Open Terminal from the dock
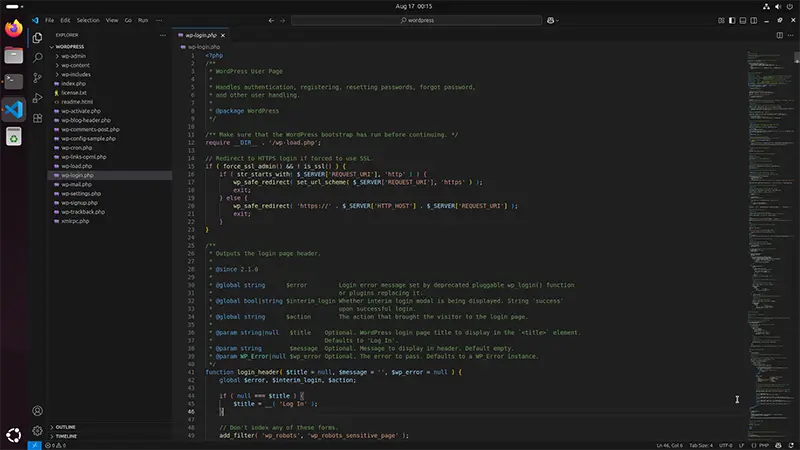Screen dimensions: 800x450 coord(14,82)
